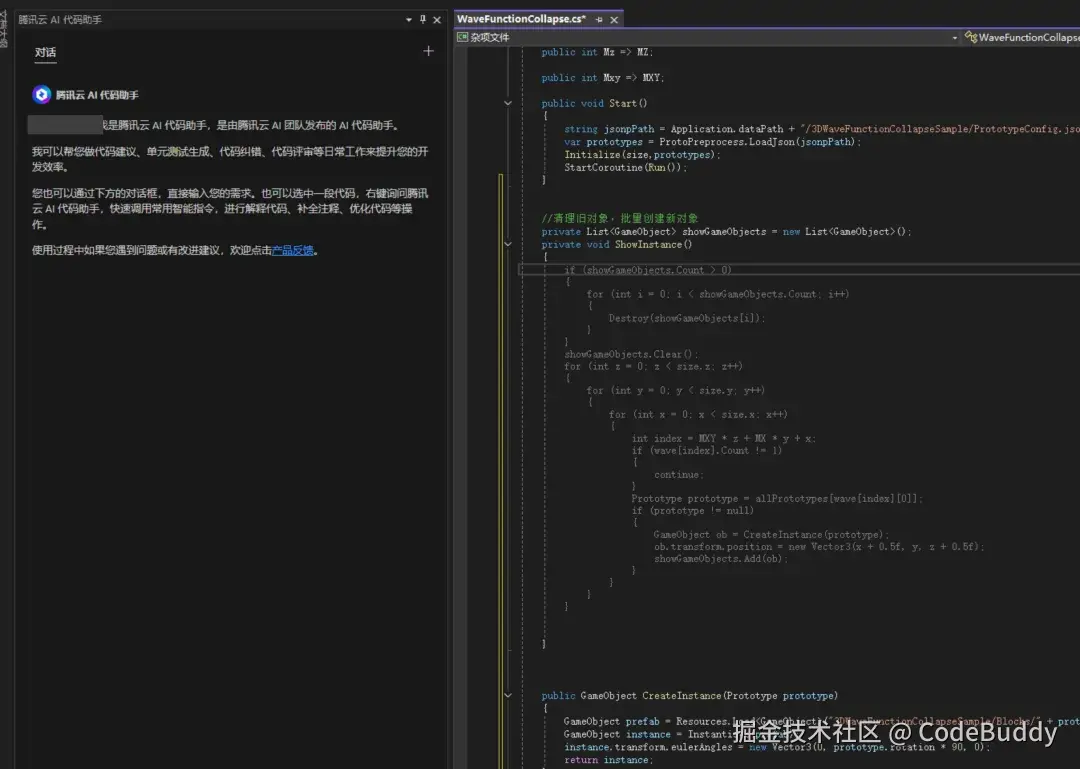The width and height of the screenshot is (1080, 769).
Task: Close the WaveFunctionCollapse.cs tab
Action: click(614, 20)
